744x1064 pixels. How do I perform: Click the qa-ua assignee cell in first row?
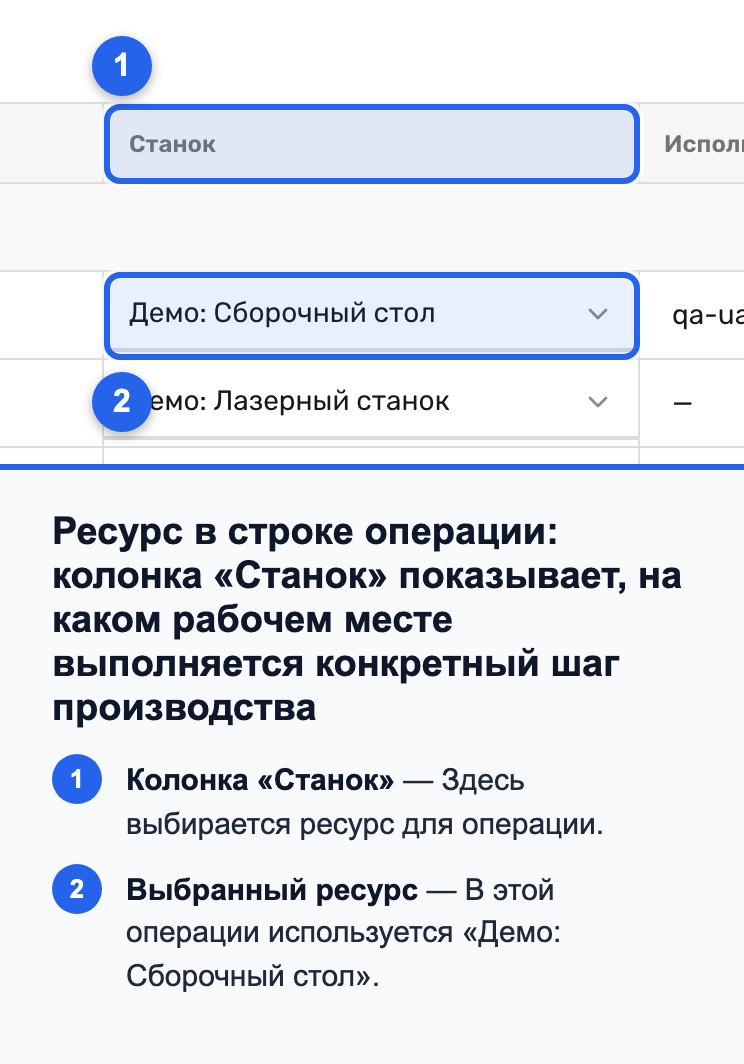coord(707,316)
